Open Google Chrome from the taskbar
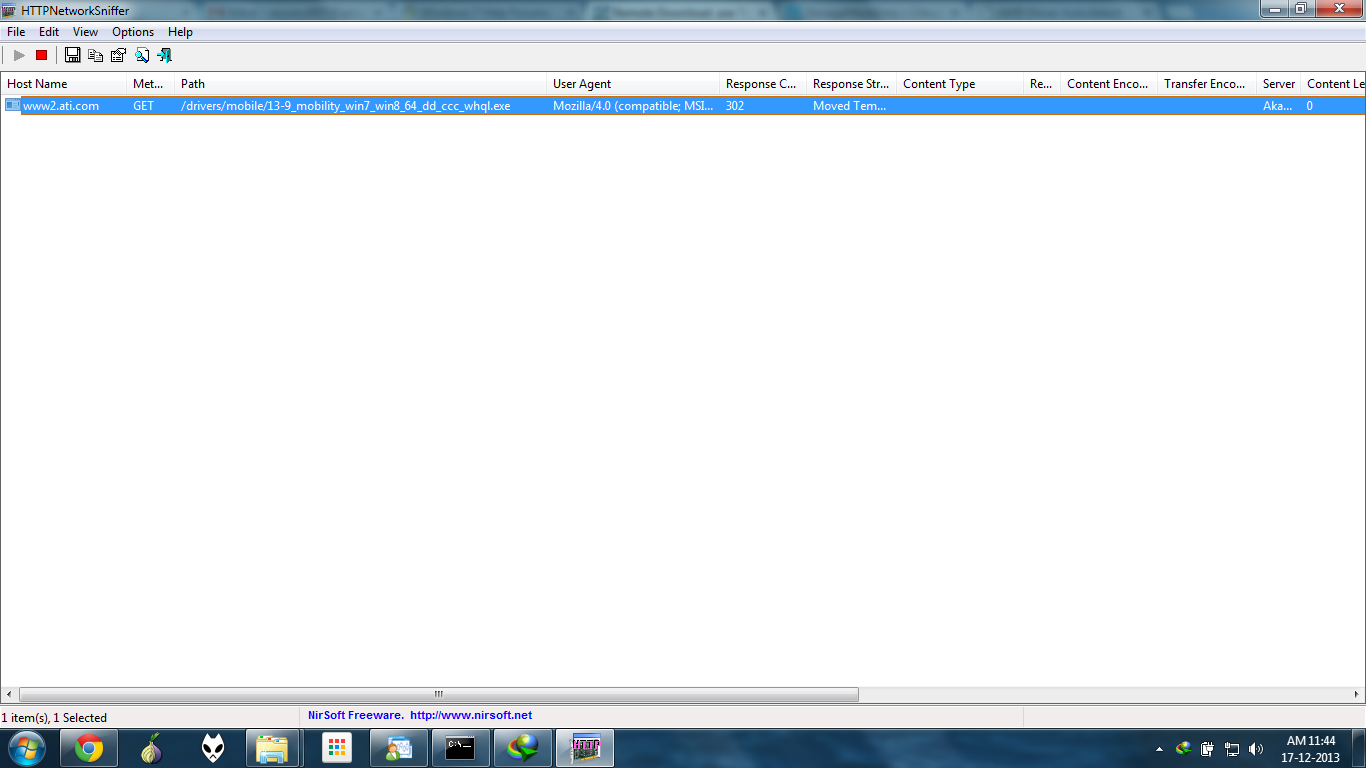1366x768 pixels. coord(89,748)
